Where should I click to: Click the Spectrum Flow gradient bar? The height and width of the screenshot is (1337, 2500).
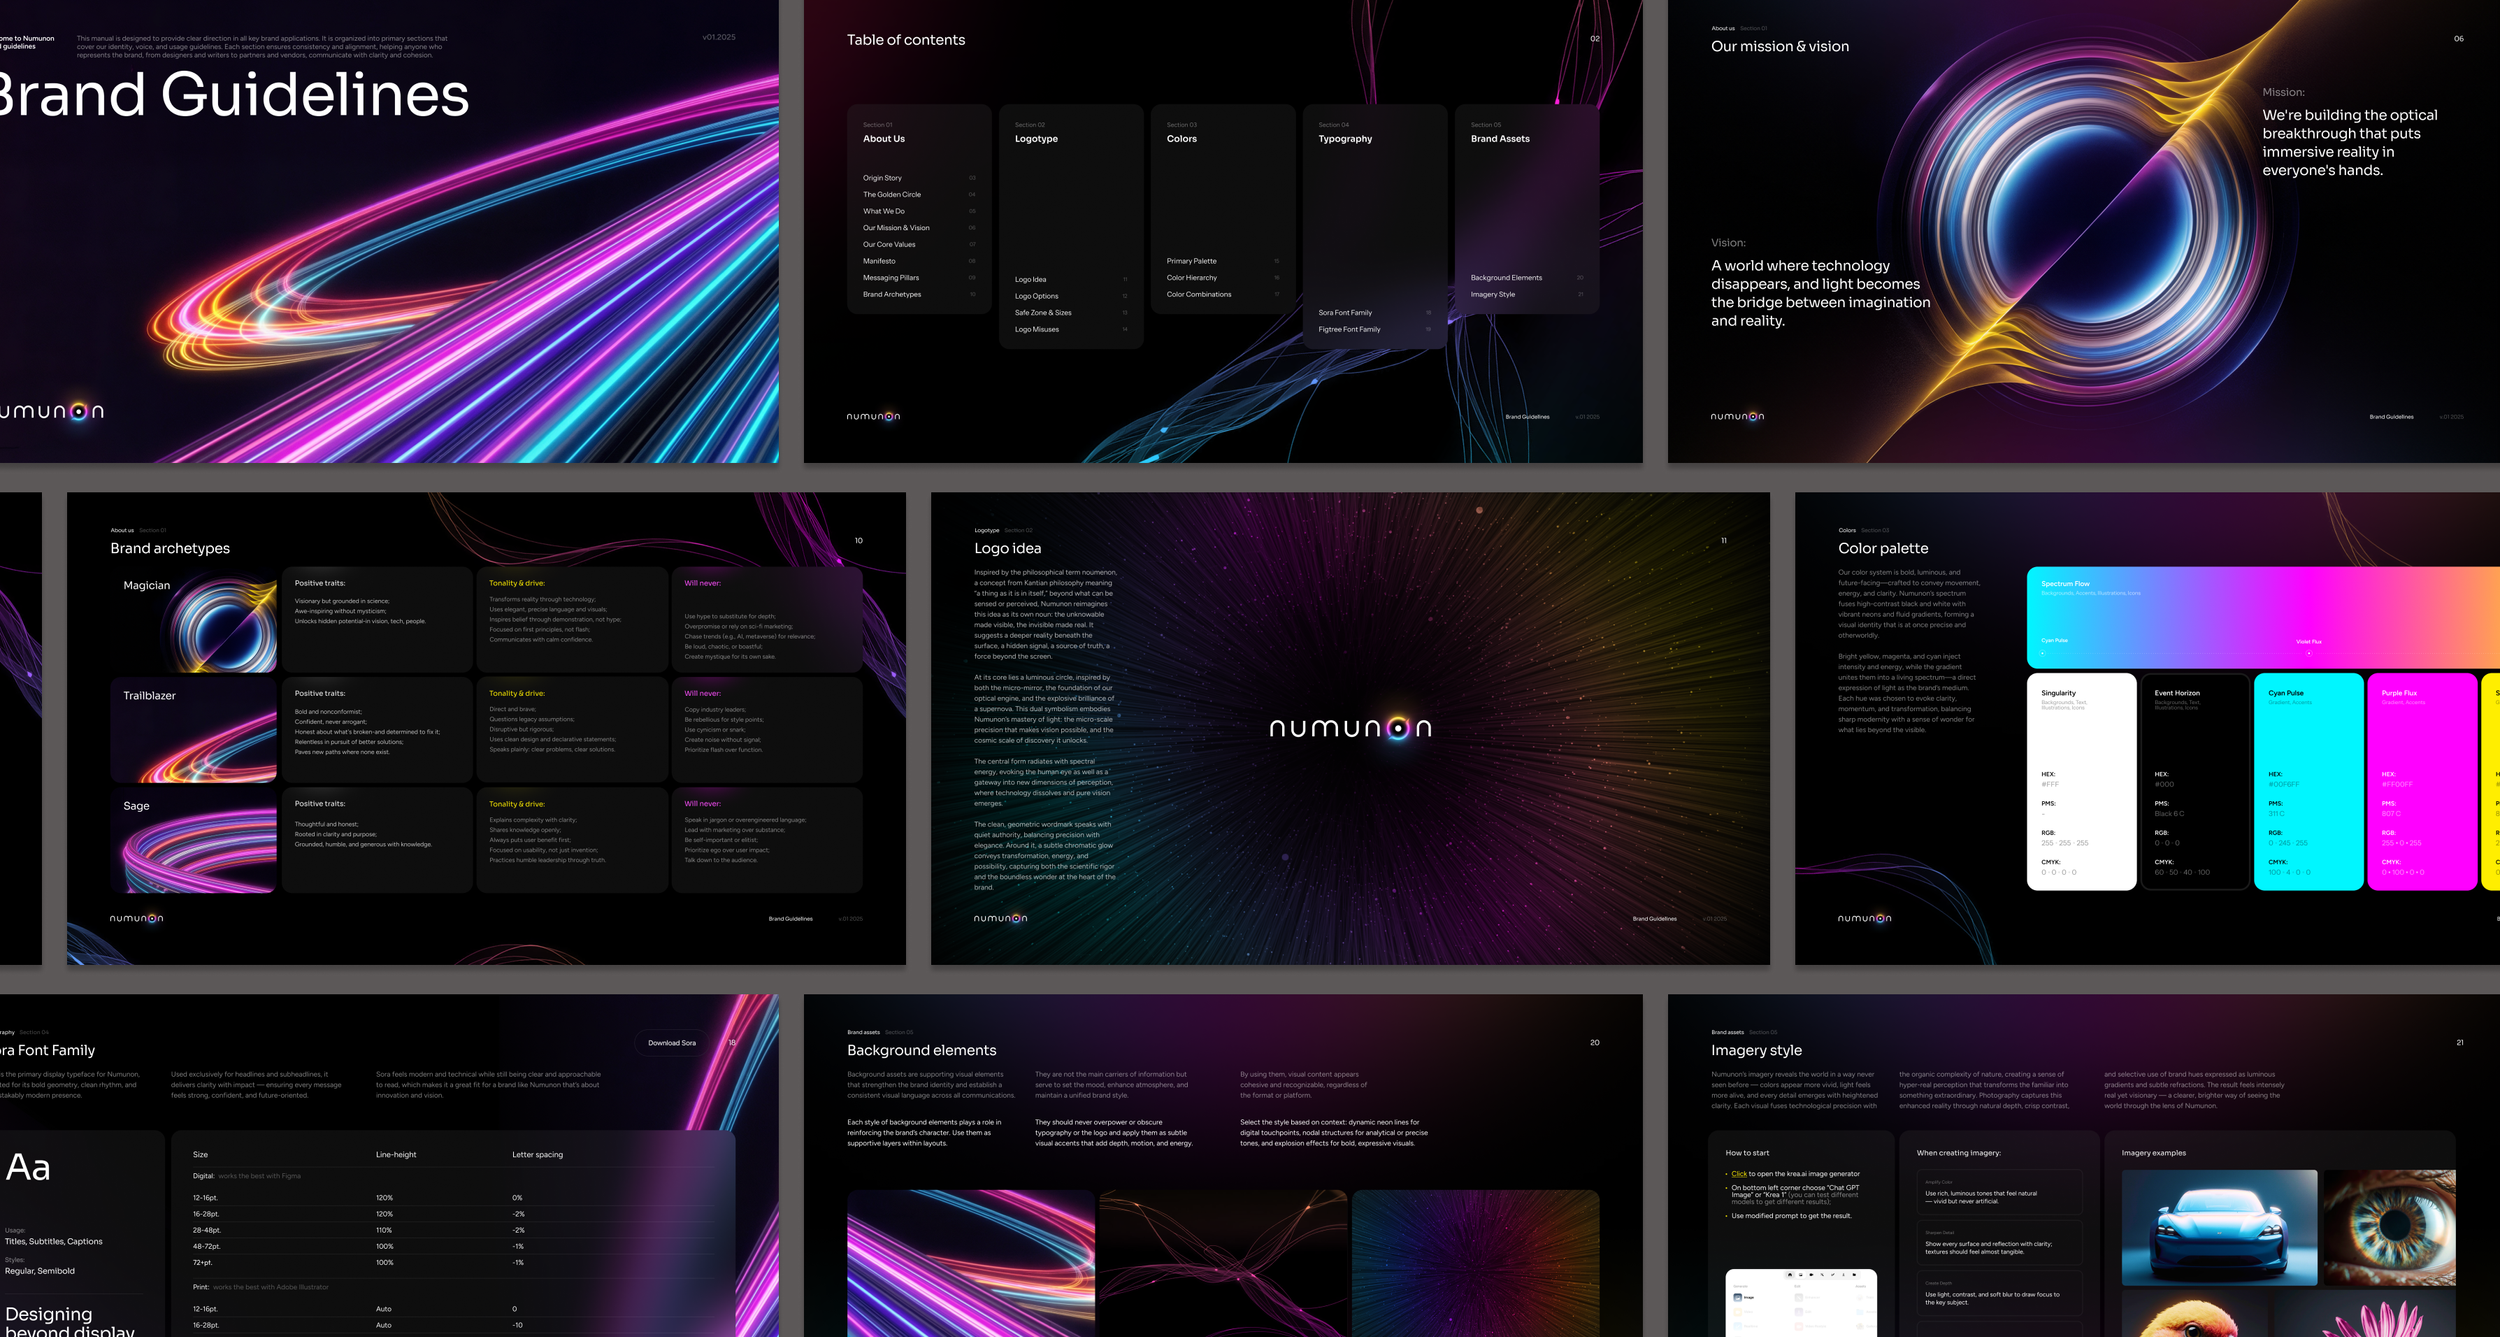click(x=2260, y=617)
